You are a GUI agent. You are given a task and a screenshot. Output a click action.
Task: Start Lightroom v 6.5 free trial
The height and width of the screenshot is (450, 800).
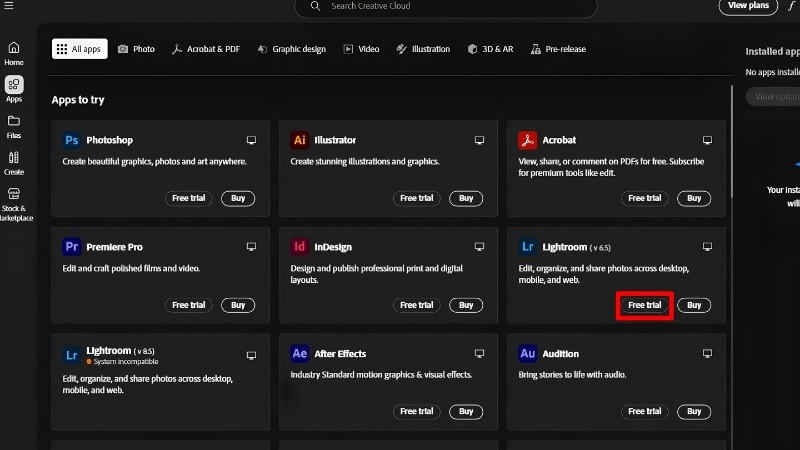(644, 305)
